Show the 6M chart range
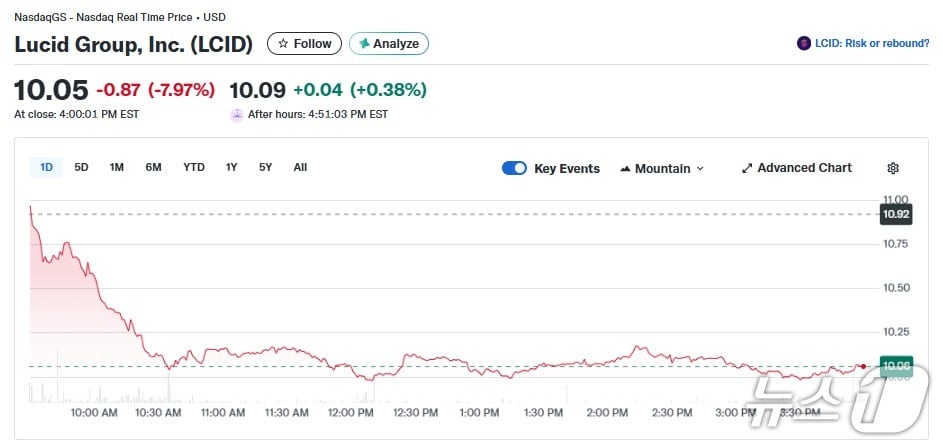 [153, 167]
